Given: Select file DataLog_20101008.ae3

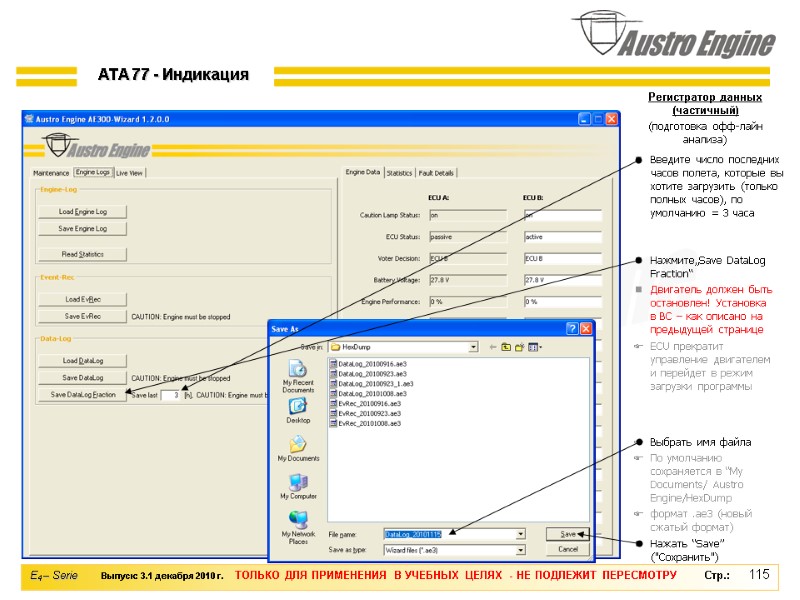Looking at the screenshot, I should click(x=368, y=393).
